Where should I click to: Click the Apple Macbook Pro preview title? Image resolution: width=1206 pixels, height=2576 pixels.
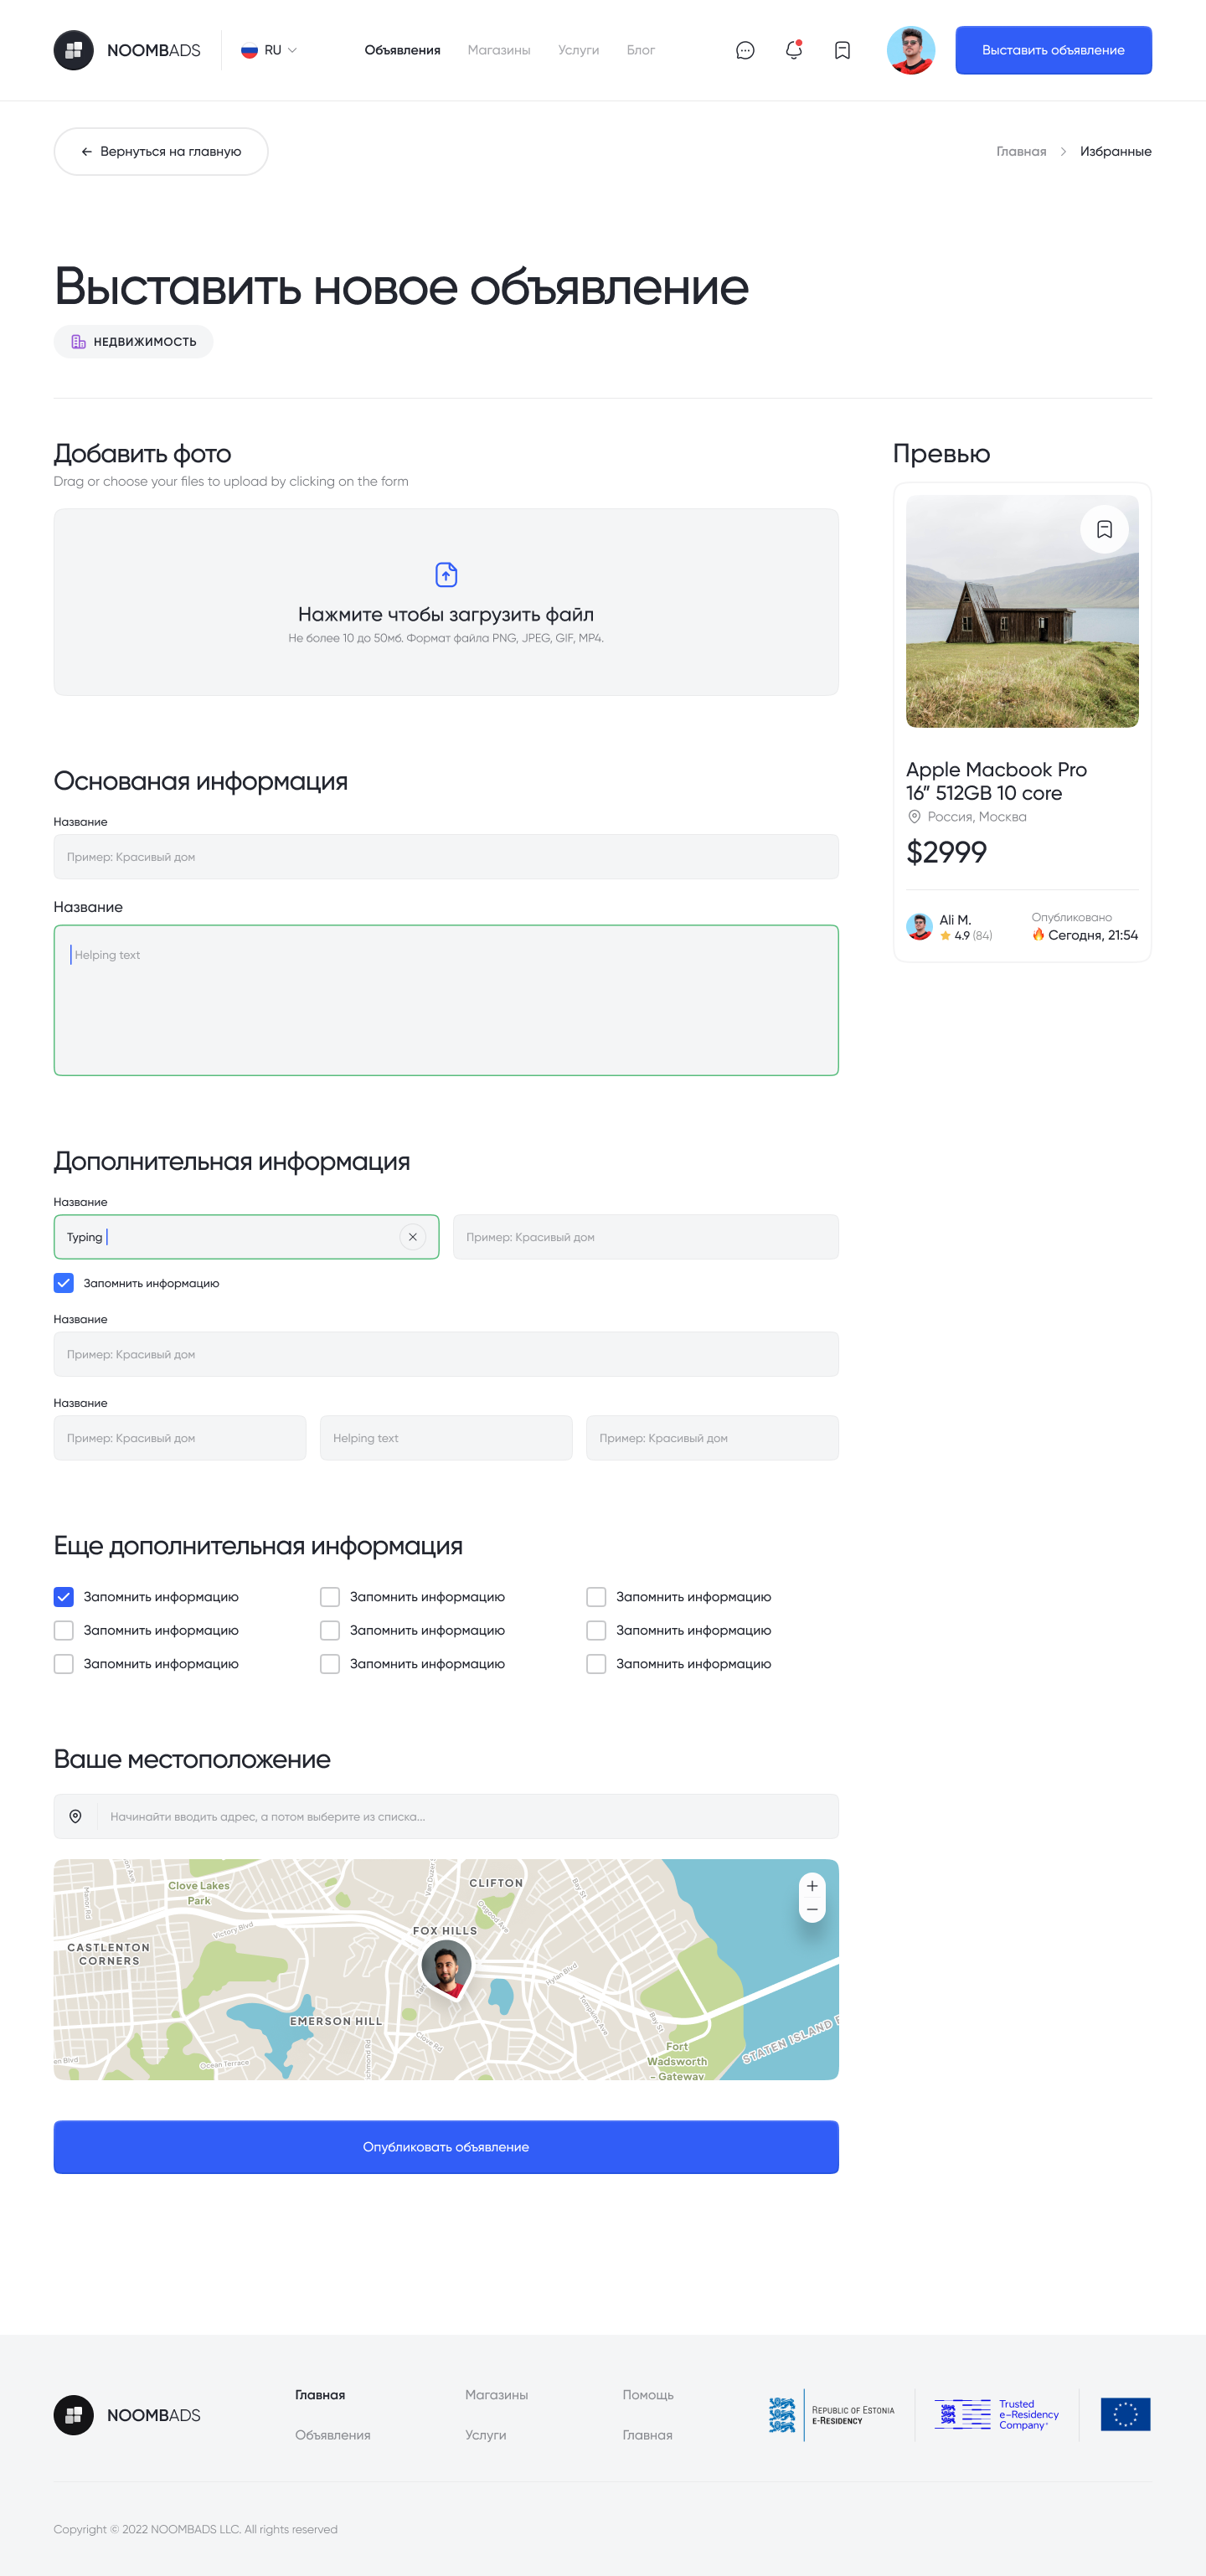[996, 781]
